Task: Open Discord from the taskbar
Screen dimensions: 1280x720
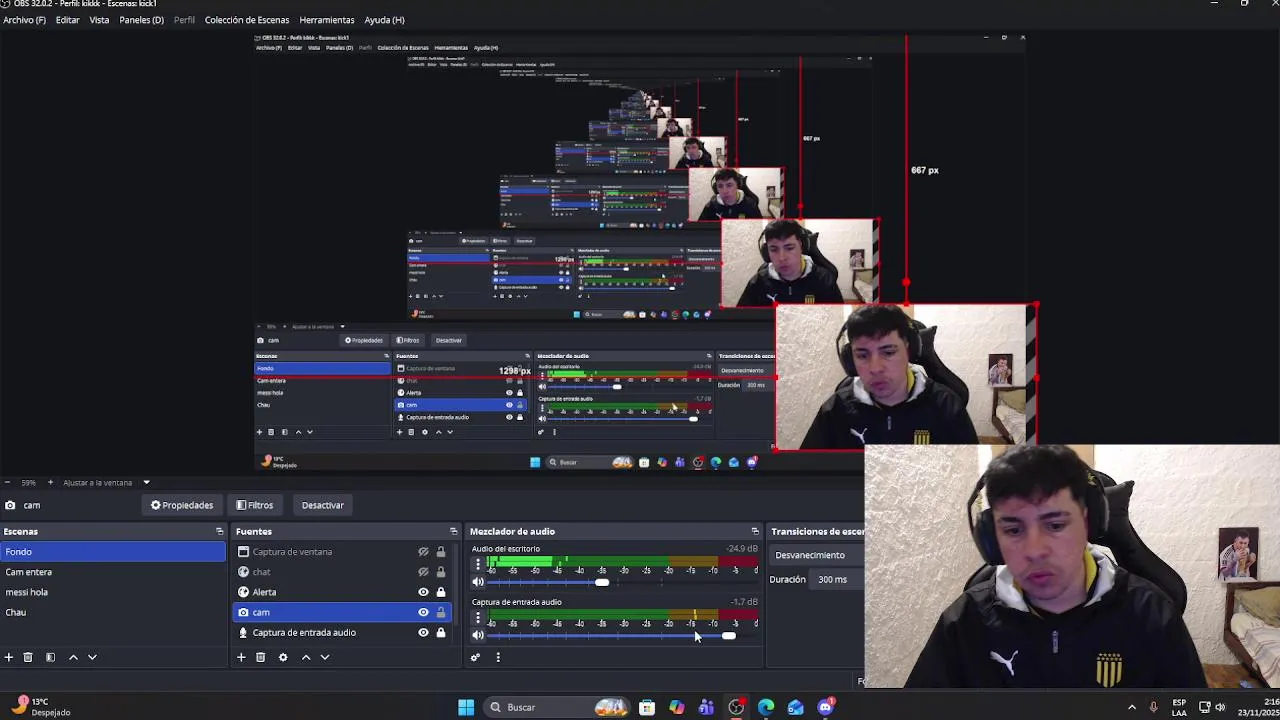Action: (x=826, y=707)
